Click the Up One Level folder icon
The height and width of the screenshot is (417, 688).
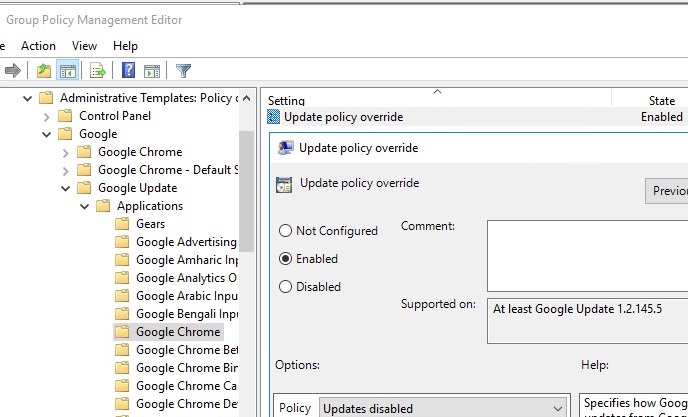point(43,70)
